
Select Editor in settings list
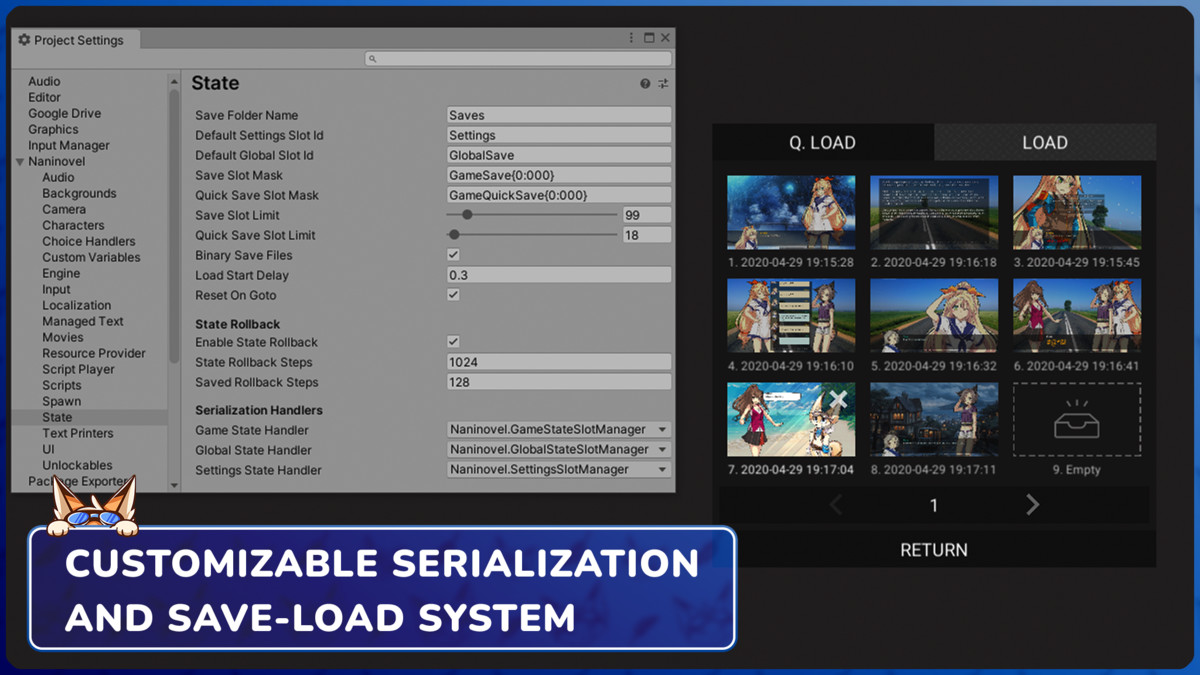(44, 97)
